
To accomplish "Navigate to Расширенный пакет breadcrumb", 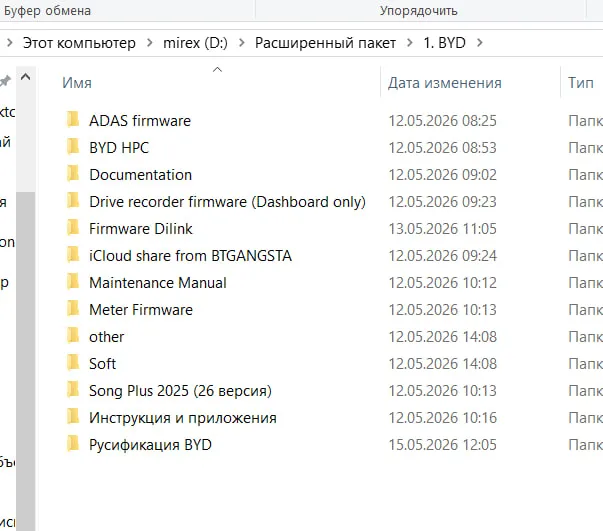I will pyautogui.click(x=325, y=43).
